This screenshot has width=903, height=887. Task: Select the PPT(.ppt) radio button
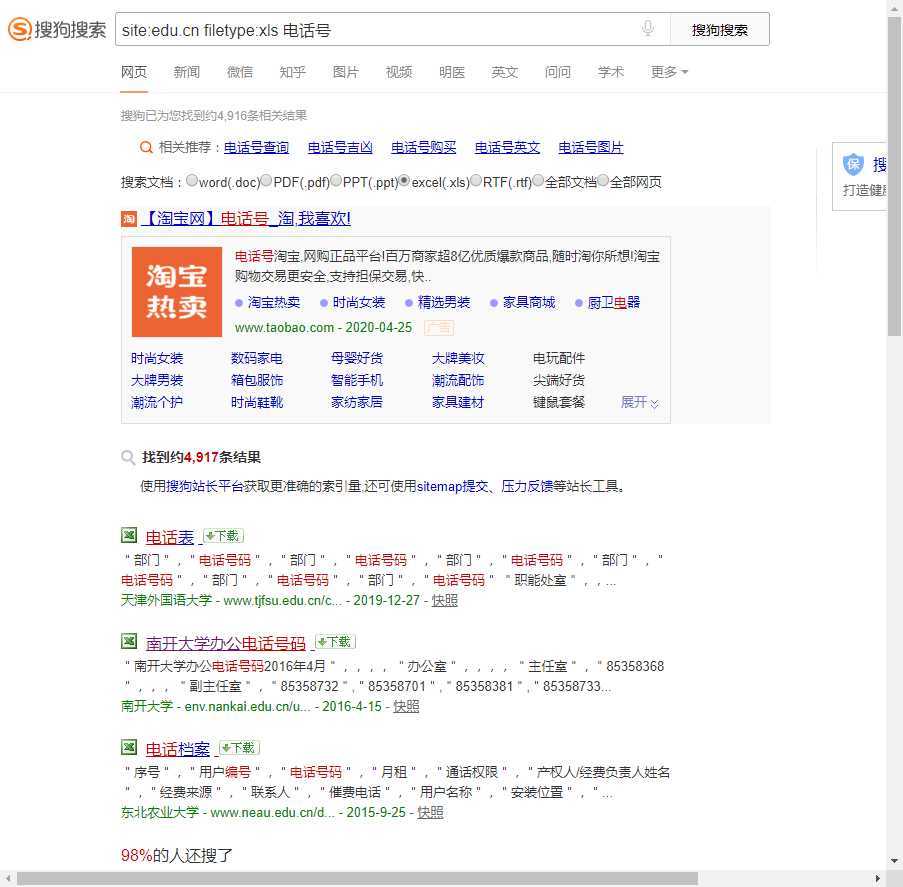[x=336, y=181]
